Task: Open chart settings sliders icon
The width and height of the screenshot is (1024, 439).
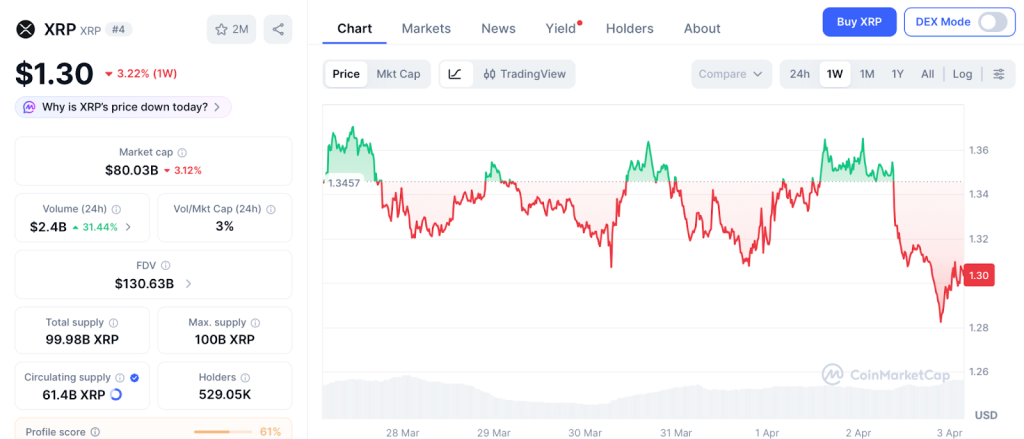Action: tap(998, 74)
